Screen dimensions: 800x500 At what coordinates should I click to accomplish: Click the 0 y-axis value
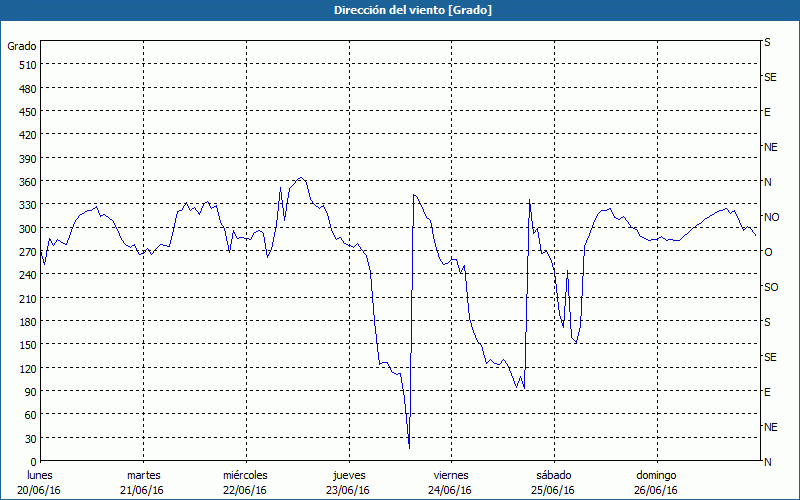tap(34, 462)
